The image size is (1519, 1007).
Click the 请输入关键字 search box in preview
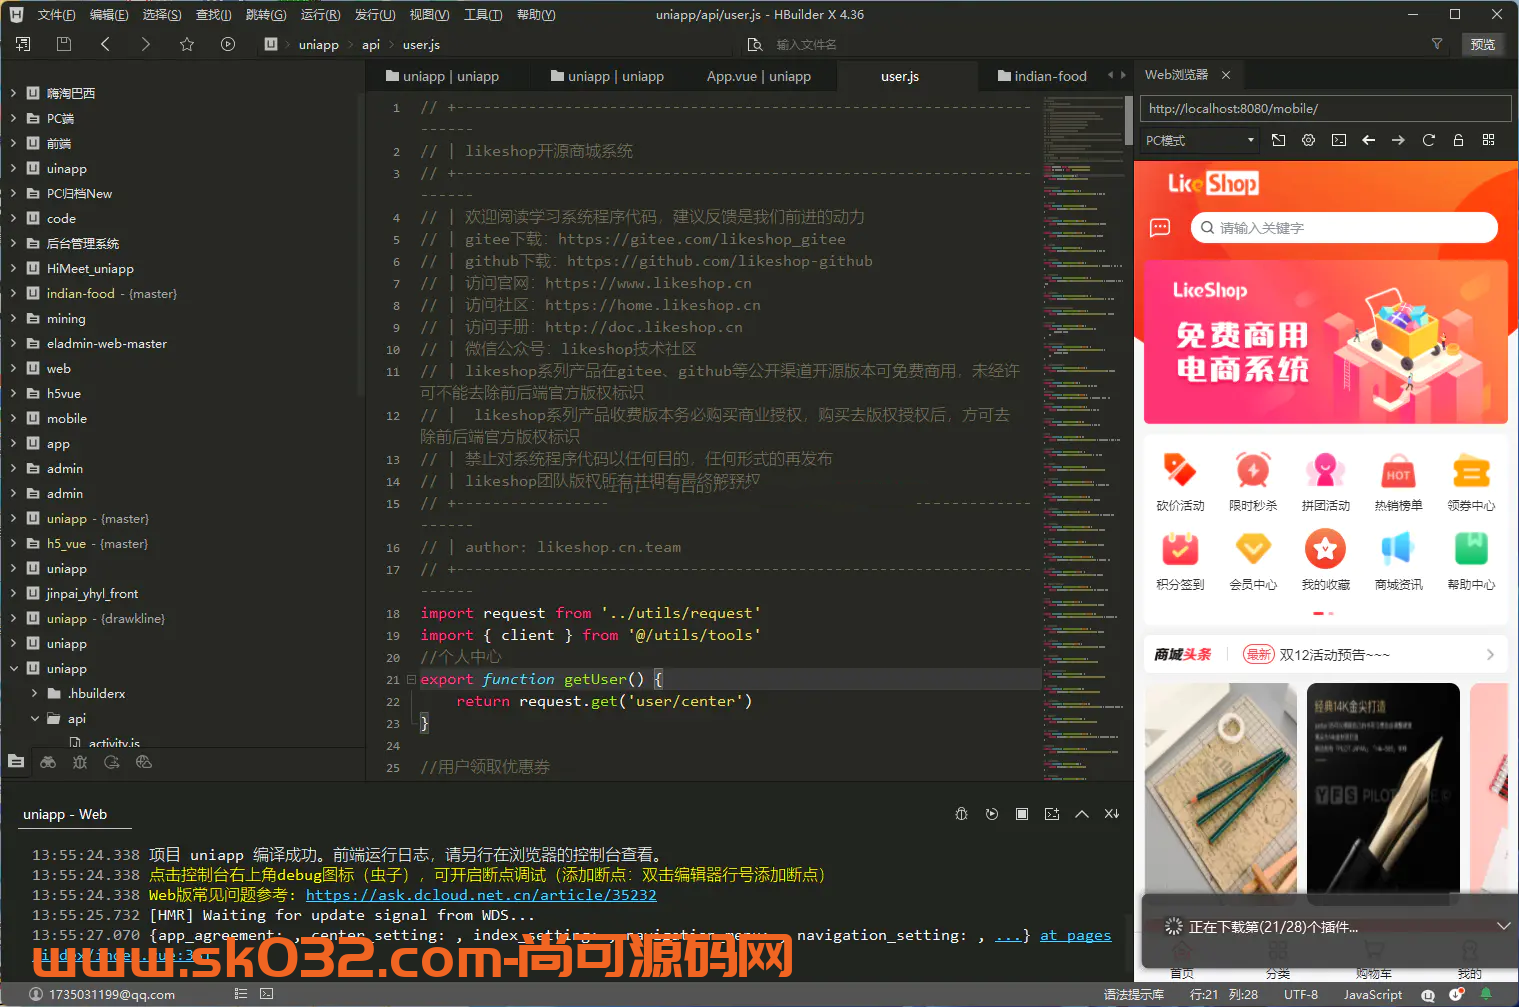tap(1344, 228)
